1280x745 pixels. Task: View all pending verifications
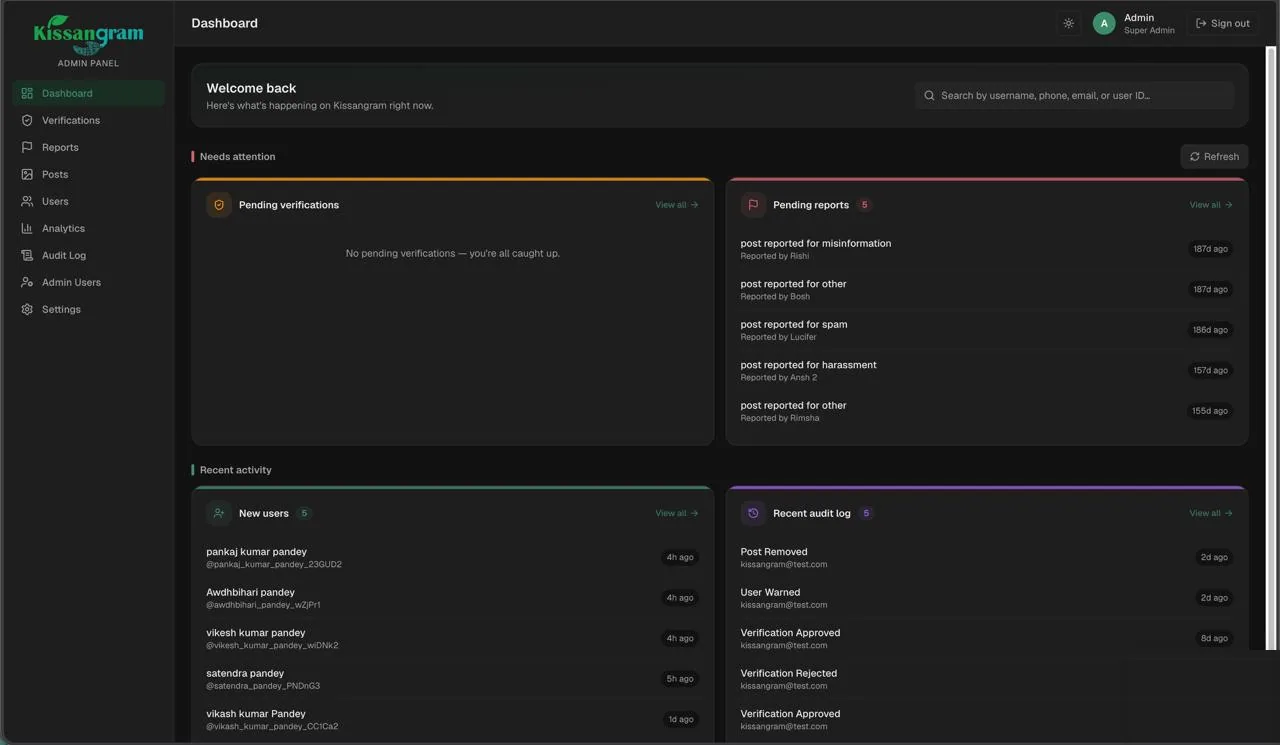tap(677, 205)
